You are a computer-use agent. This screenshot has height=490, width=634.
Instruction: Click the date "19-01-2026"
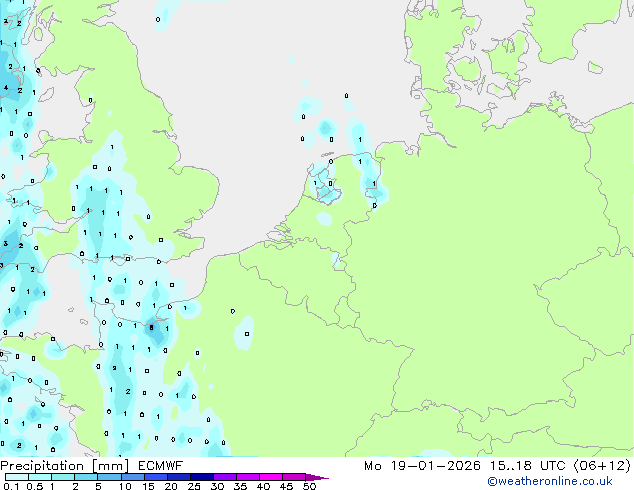click(x=436, y=466)
